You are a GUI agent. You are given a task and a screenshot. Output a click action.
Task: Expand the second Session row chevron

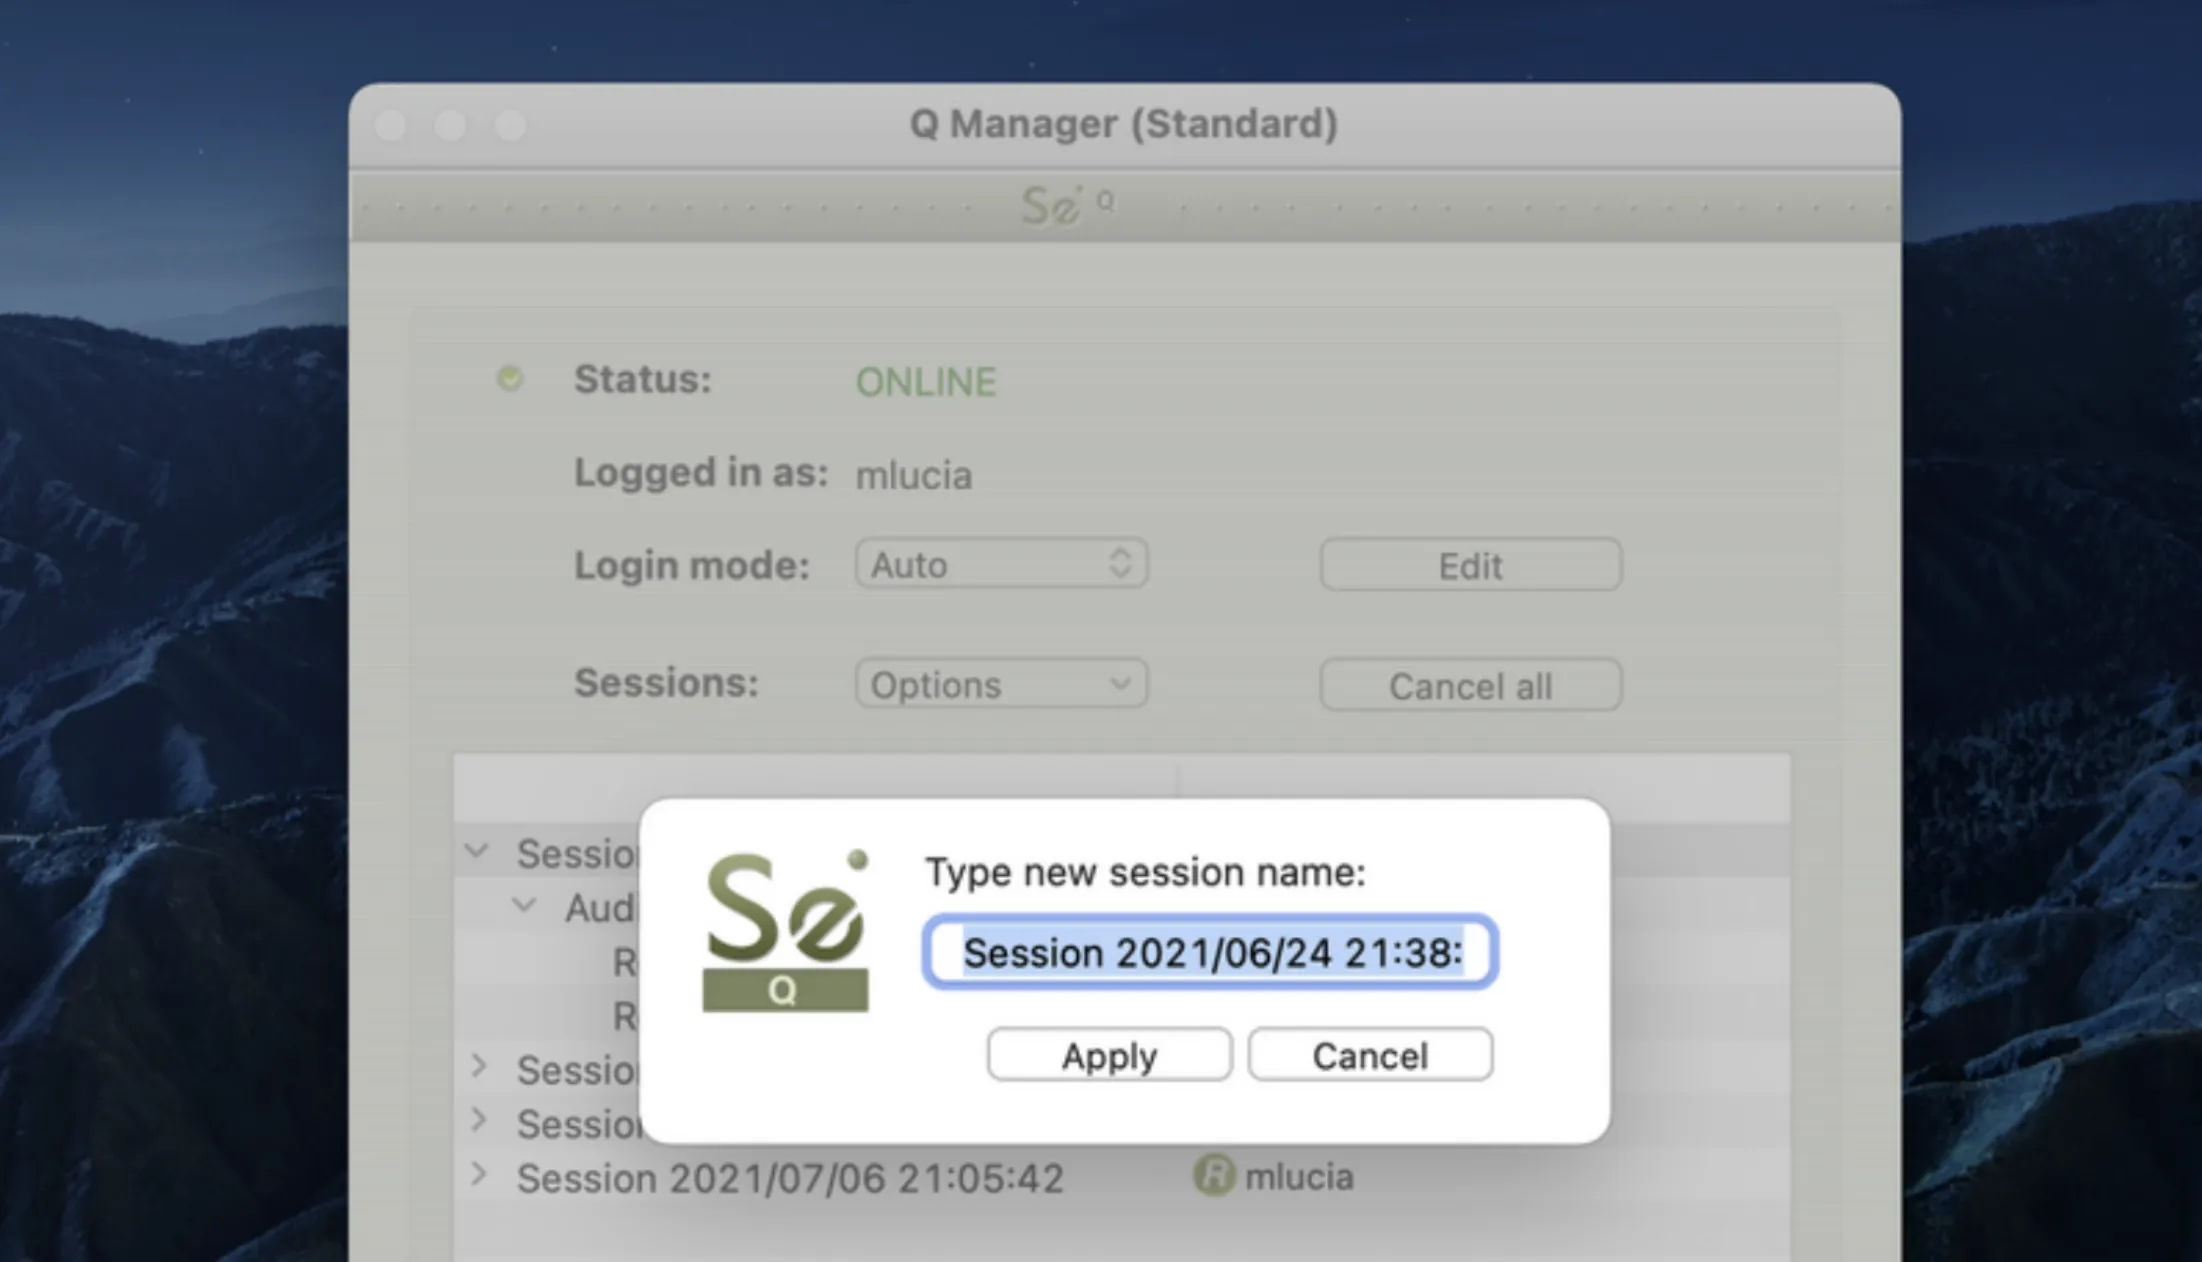point(479,1066)
